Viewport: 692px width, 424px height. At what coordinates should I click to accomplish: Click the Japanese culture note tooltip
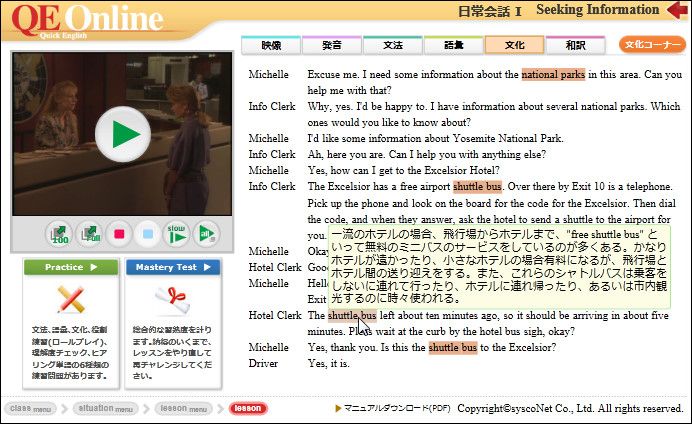tap(499, 266)
